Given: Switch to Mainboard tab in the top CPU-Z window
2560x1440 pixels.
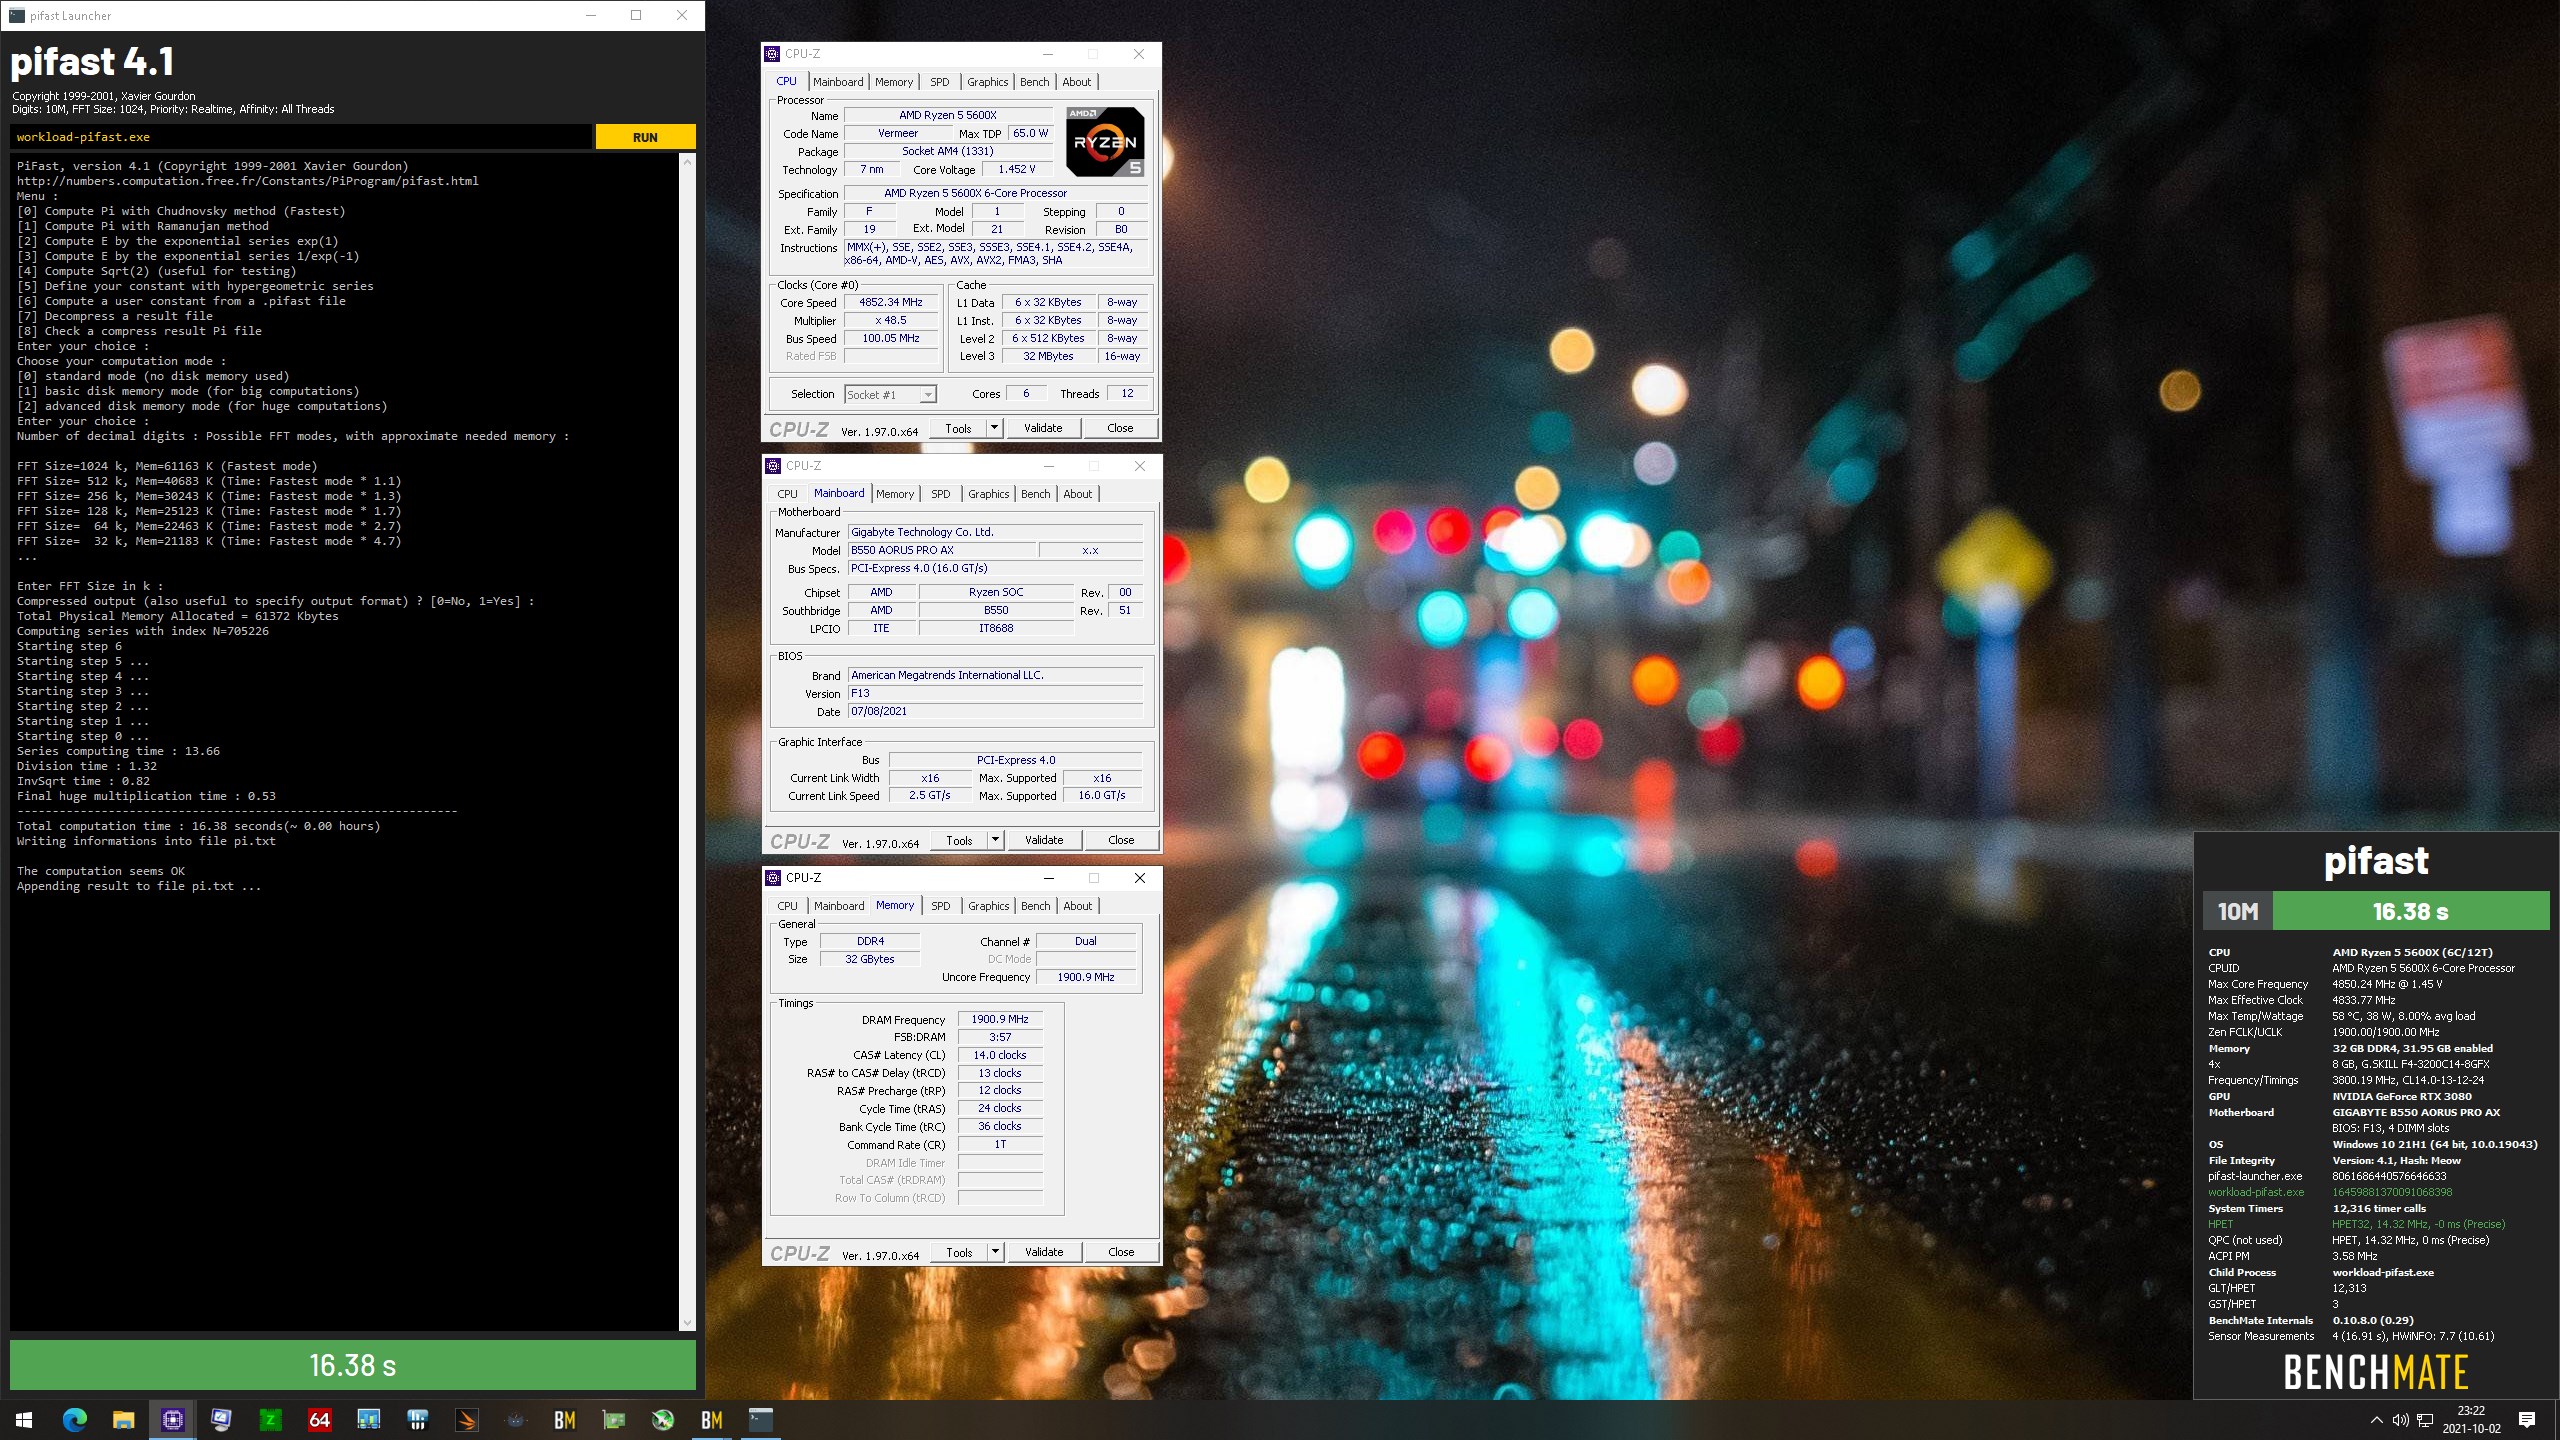Looking at the screenshot, I should (838, 82).
